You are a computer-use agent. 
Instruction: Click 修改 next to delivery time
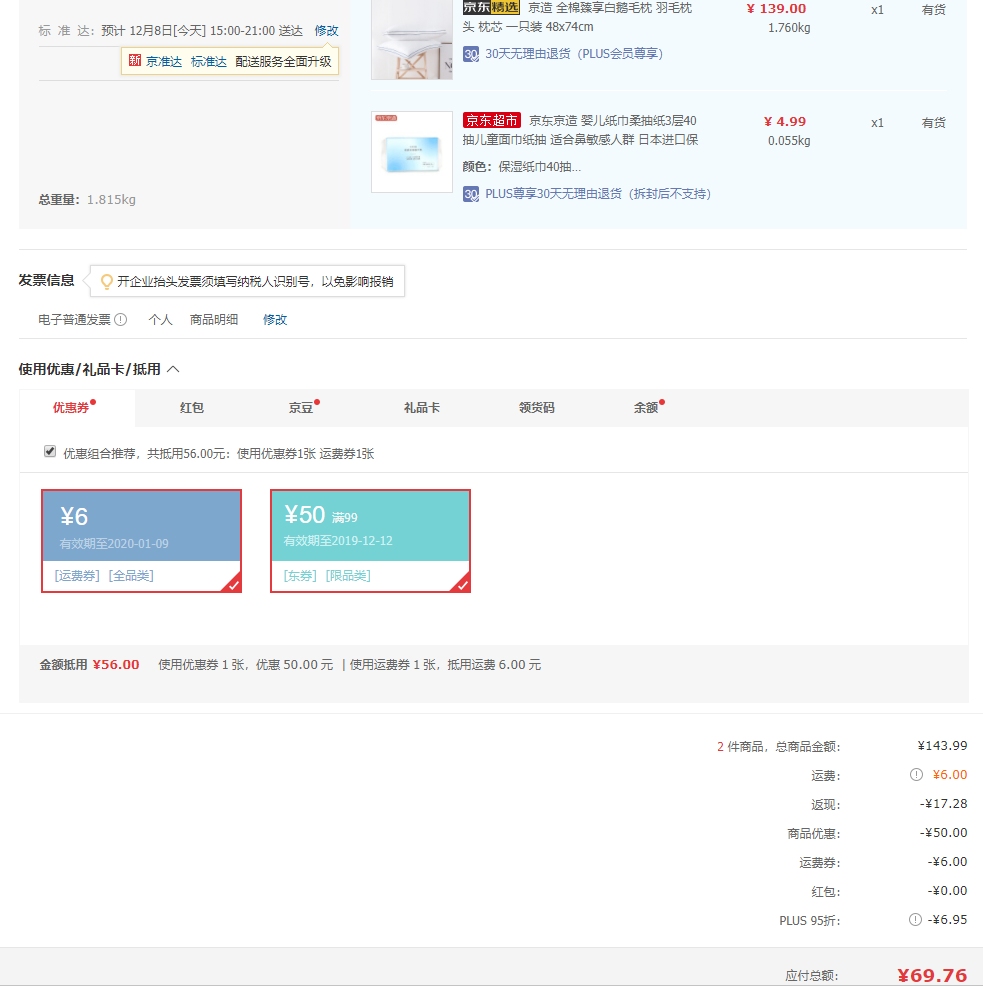pyautogui.click(x=326, y=30)
